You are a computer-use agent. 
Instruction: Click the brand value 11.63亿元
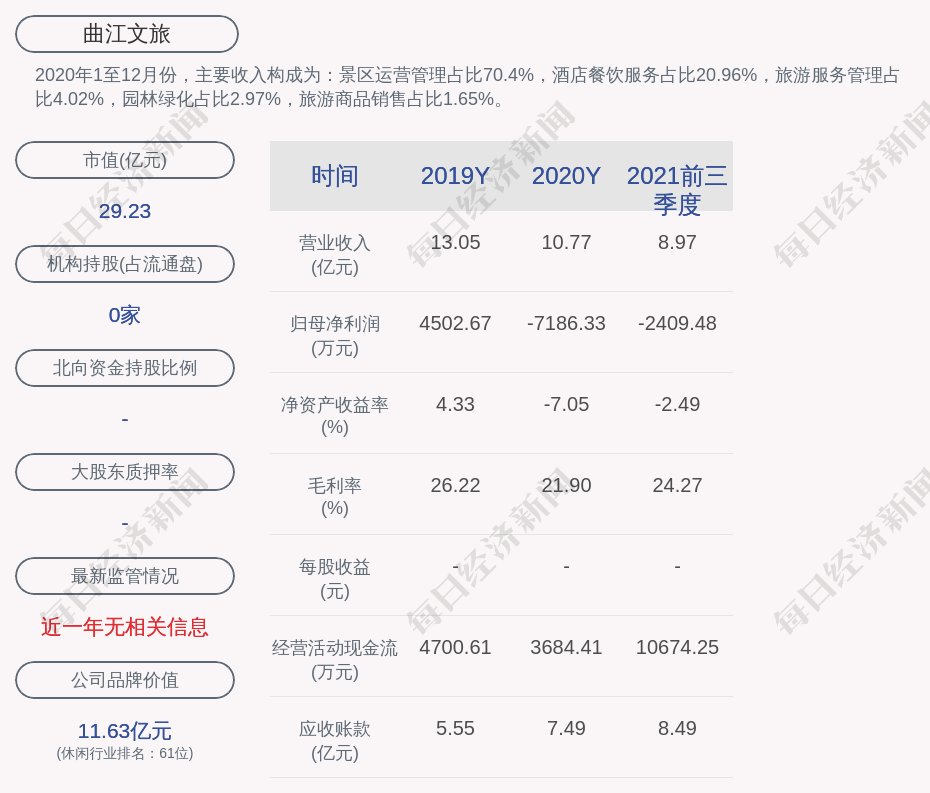point(125,731)
